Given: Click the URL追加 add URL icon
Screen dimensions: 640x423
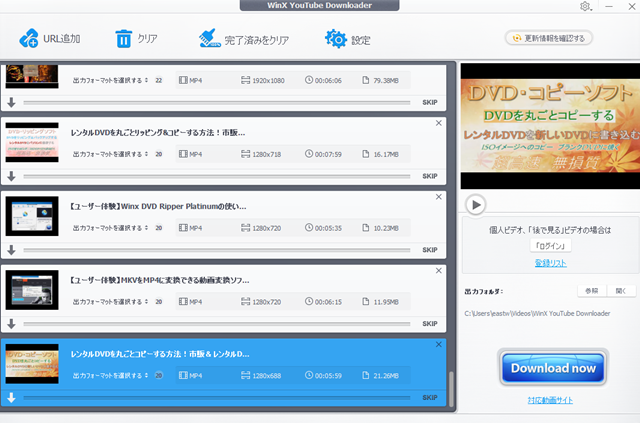Looking at the screenshot, I should coord(29,38).
